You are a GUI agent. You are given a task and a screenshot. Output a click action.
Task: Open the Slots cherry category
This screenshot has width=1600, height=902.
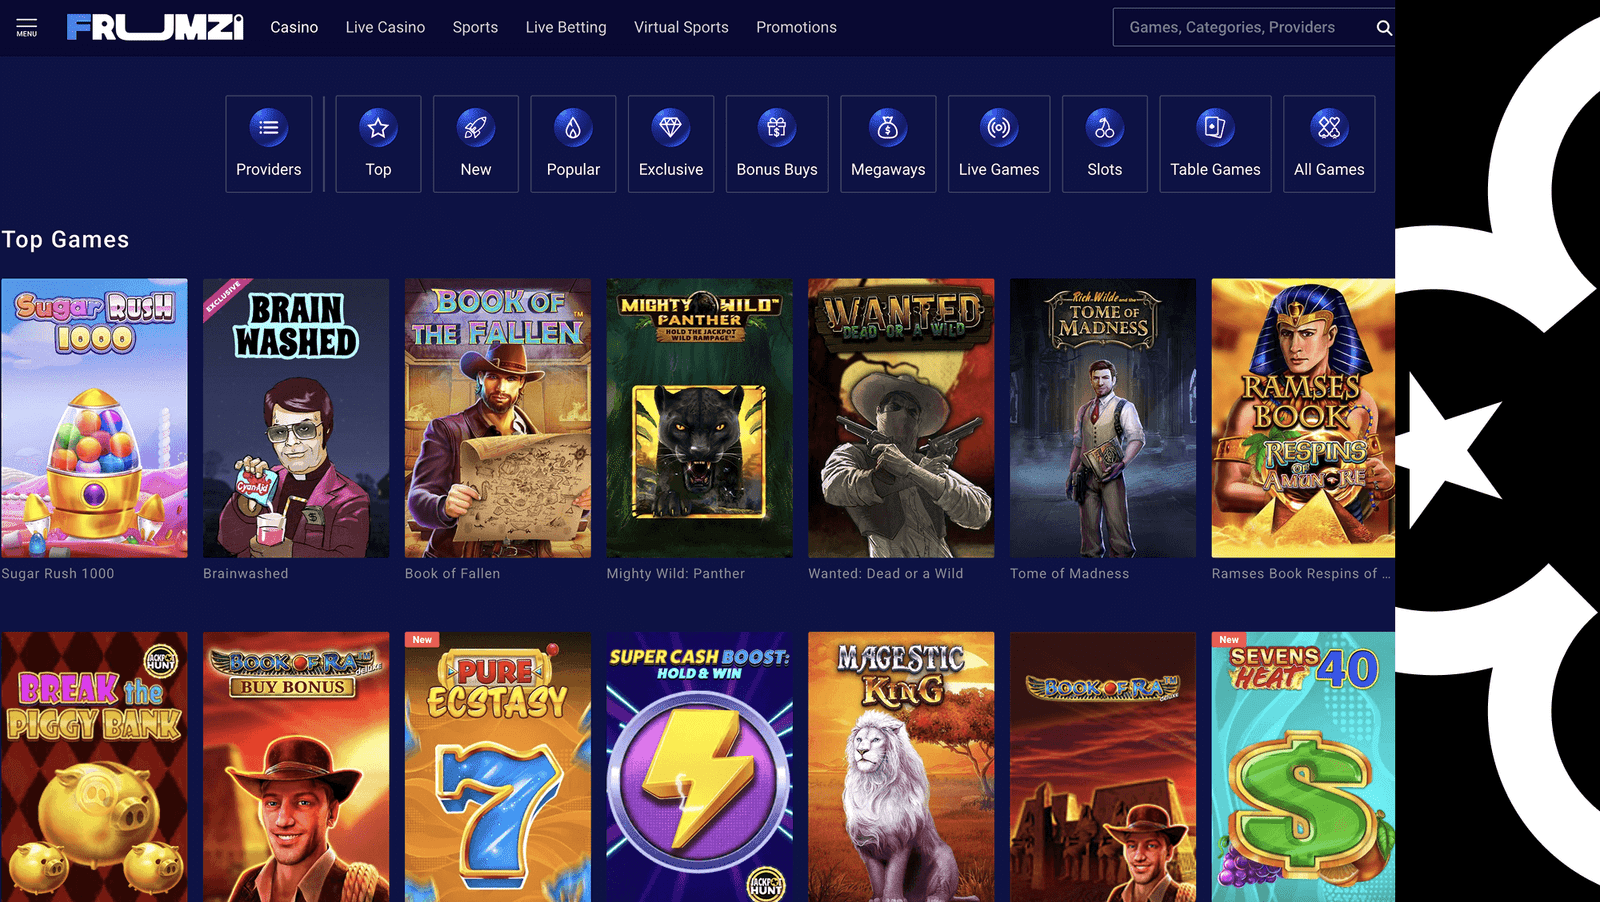[1105, 144]
